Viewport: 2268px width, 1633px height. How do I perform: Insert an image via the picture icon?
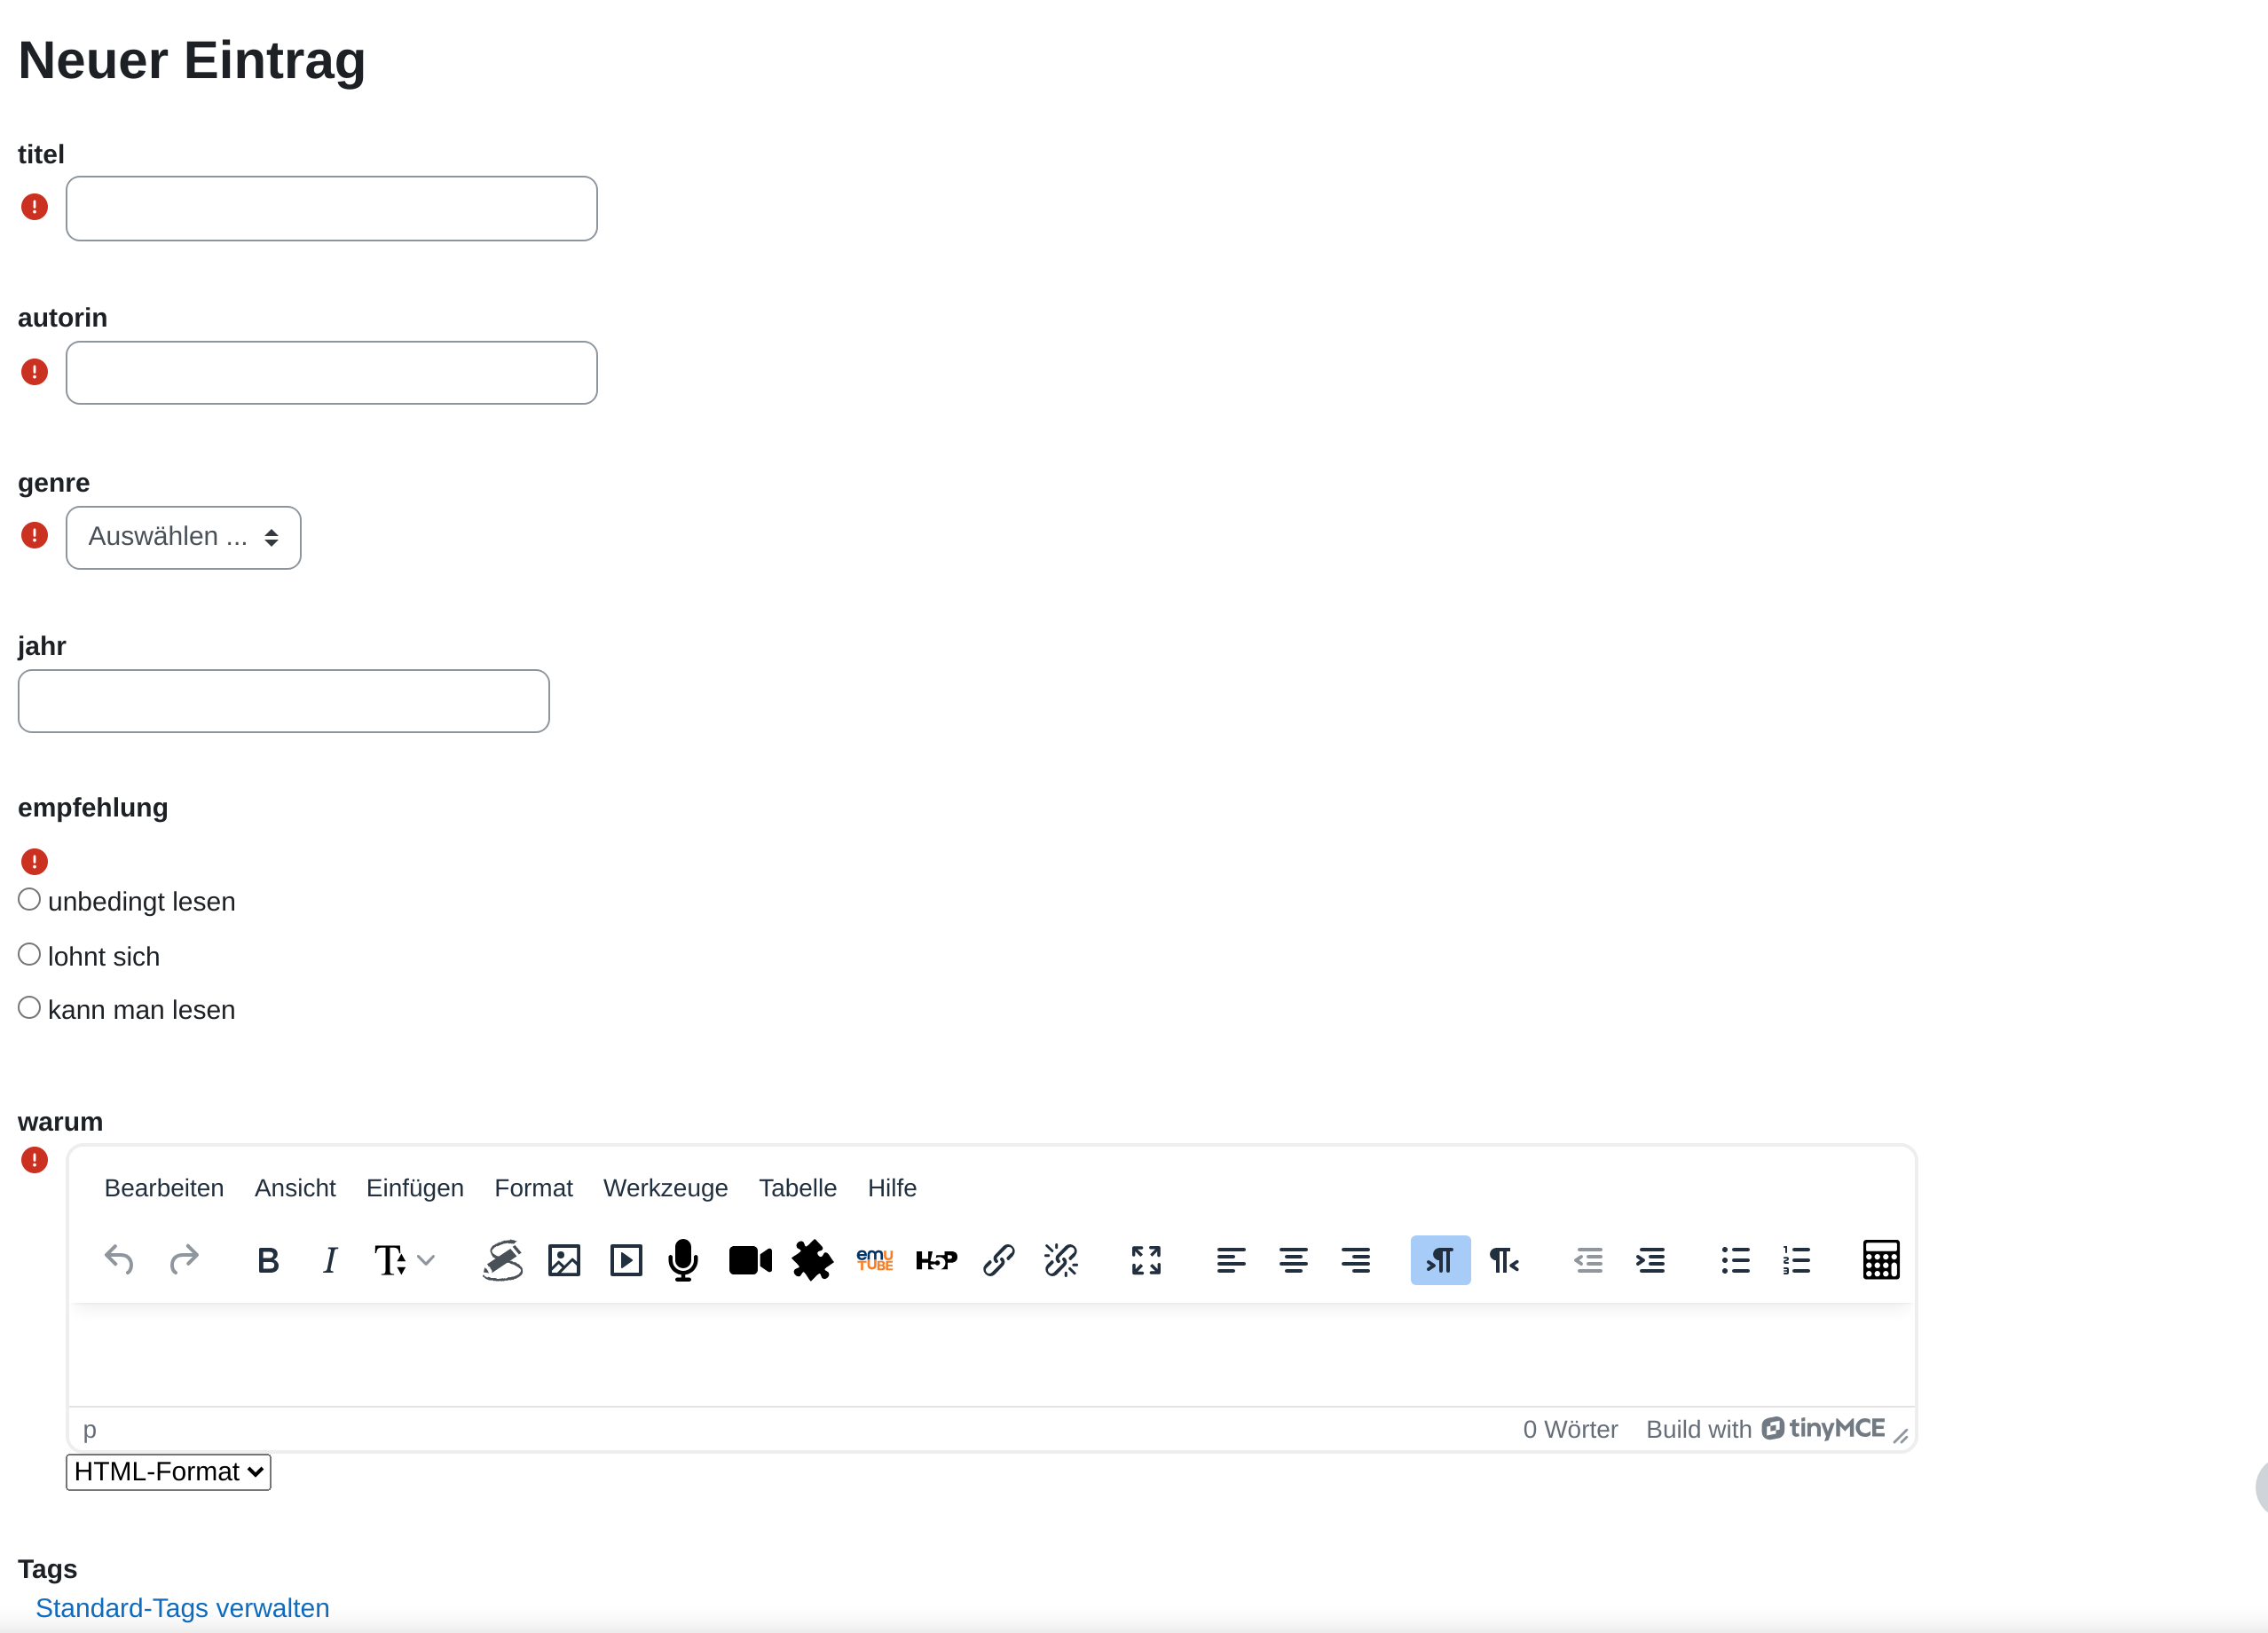pos(564,1260)
